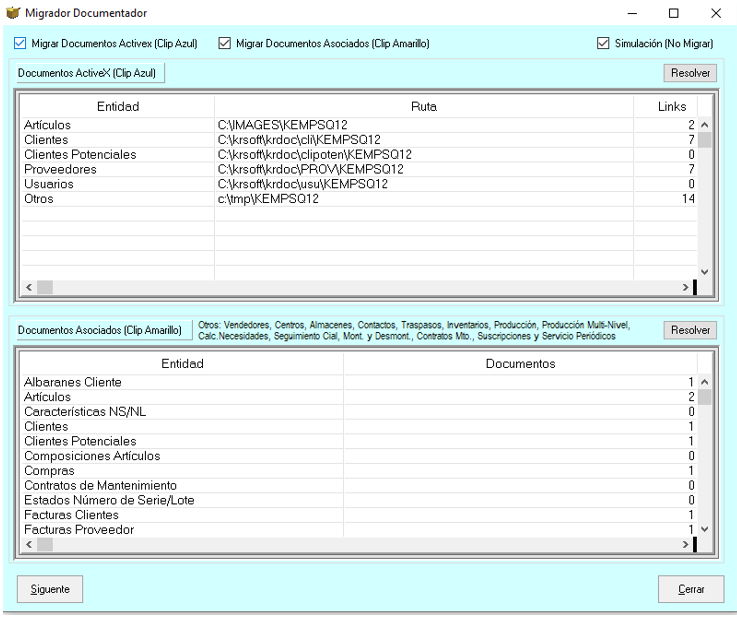The width and height of the screenshot is (737, 617).
Task: Select path C:\krsoft\krdoc\PROV\KEMPSQ12
Action: click(x=310, y=169)
